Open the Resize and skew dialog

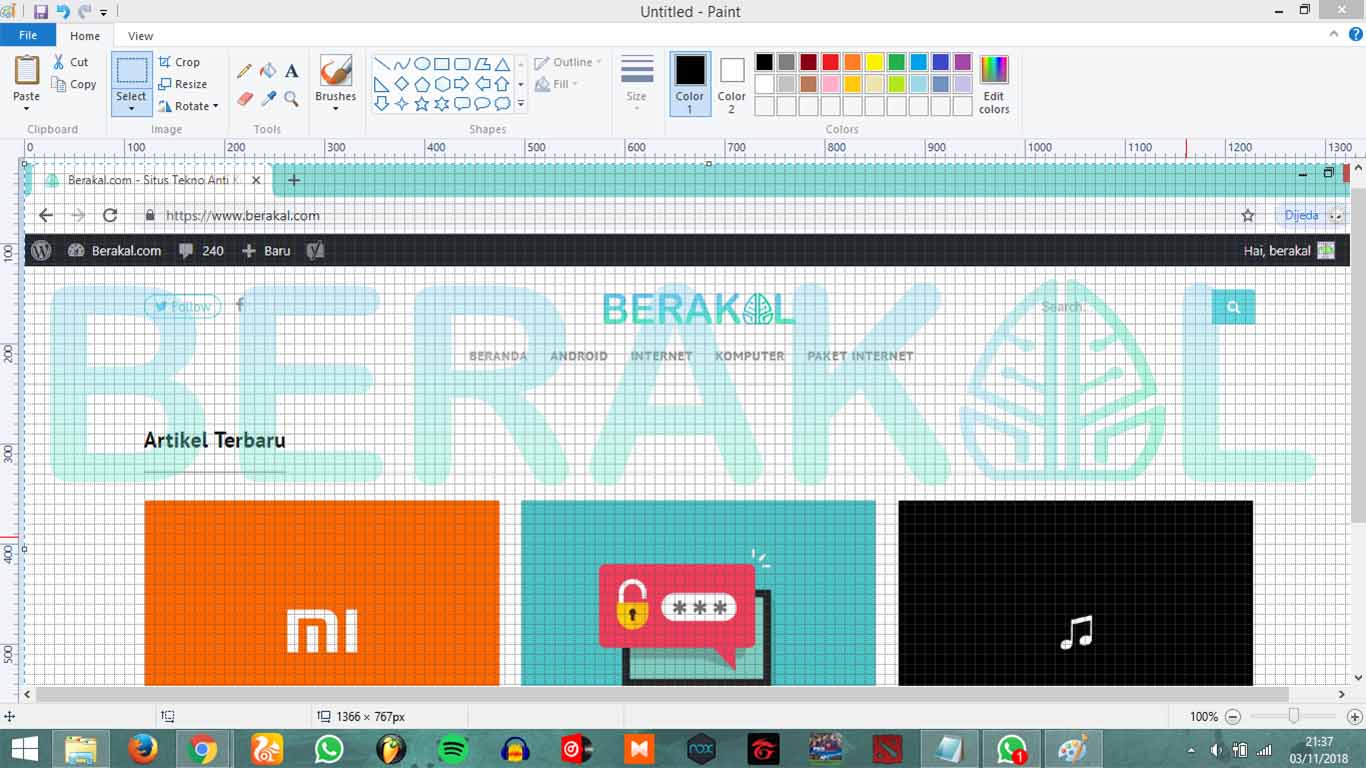(183, 84)
